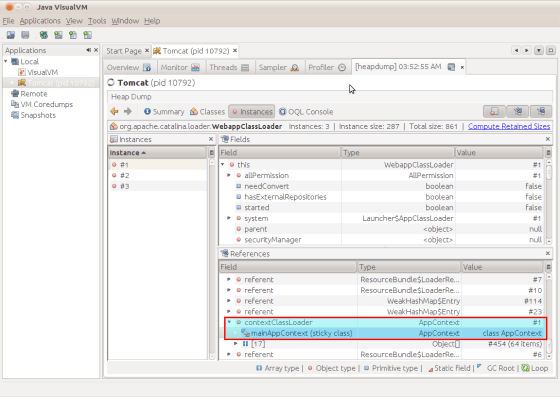560x397 pixels.
Task: Open the File menu
Action: (8, 21)
